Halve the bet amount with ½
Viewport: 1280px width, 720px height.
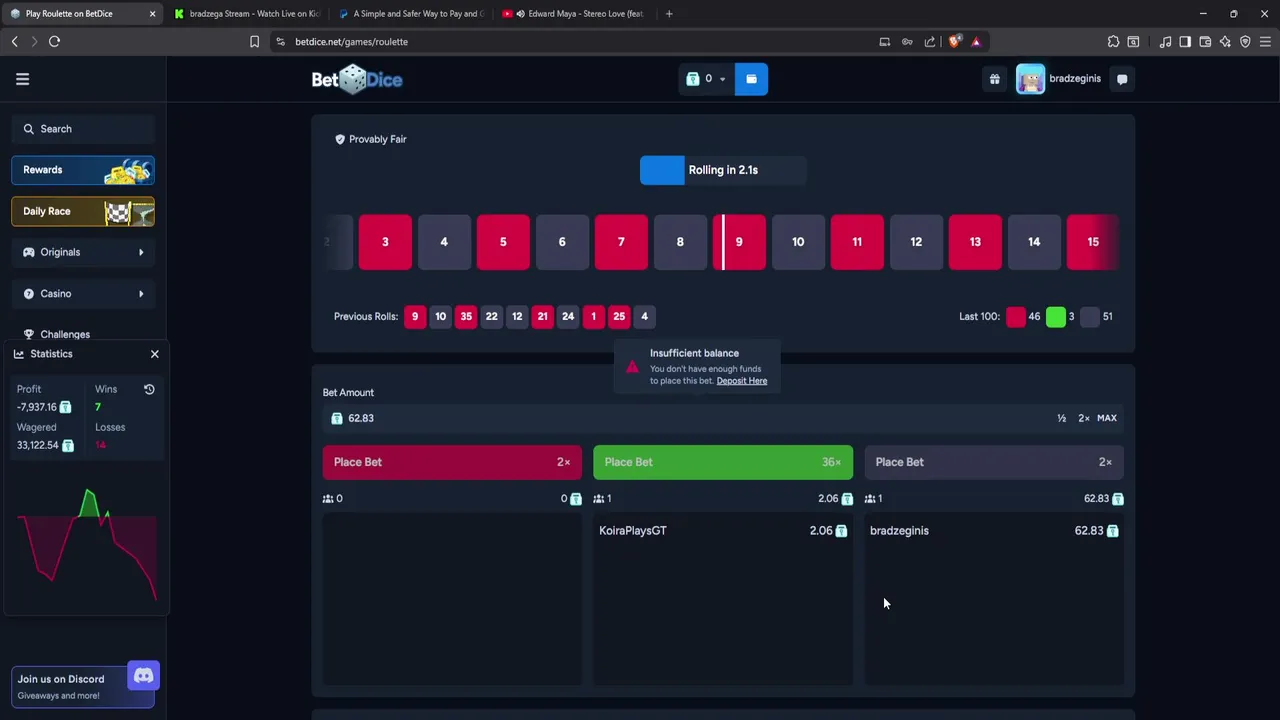tap(1061, 418)
